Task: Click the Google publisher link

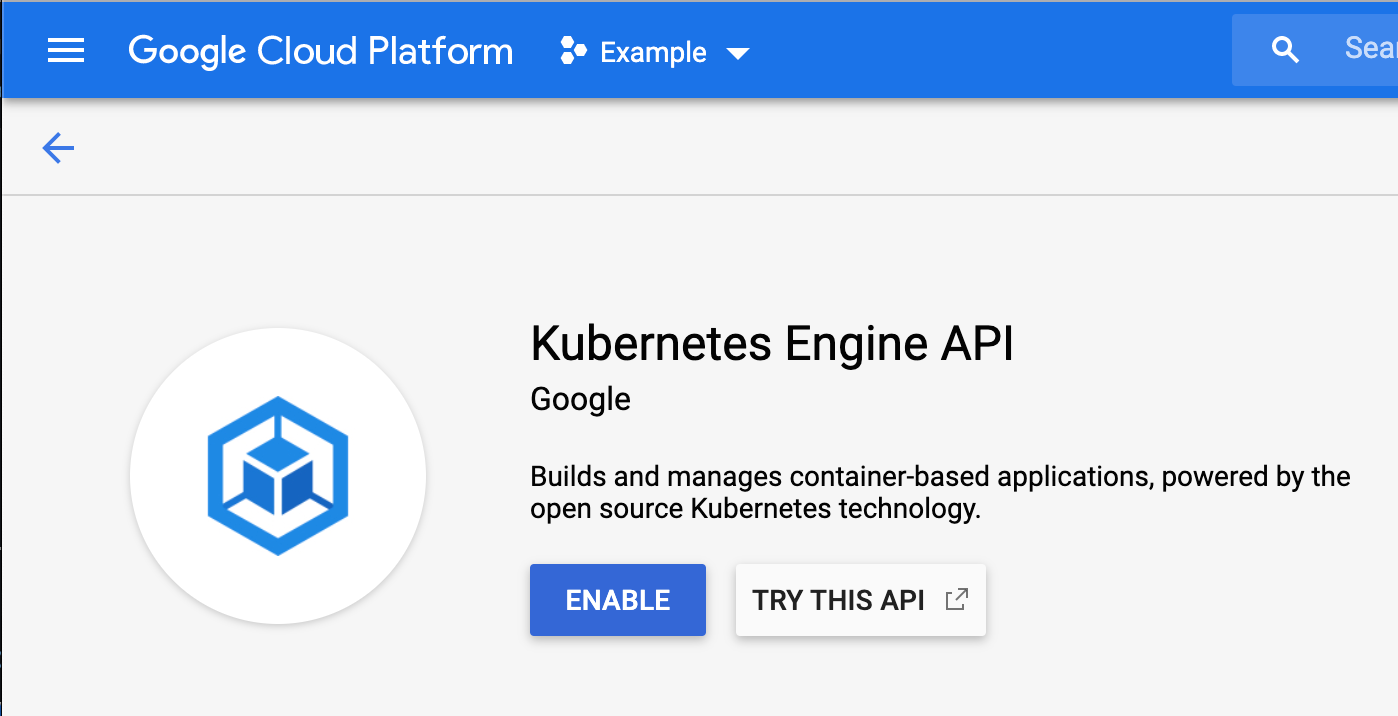Action: coord(580,398)
